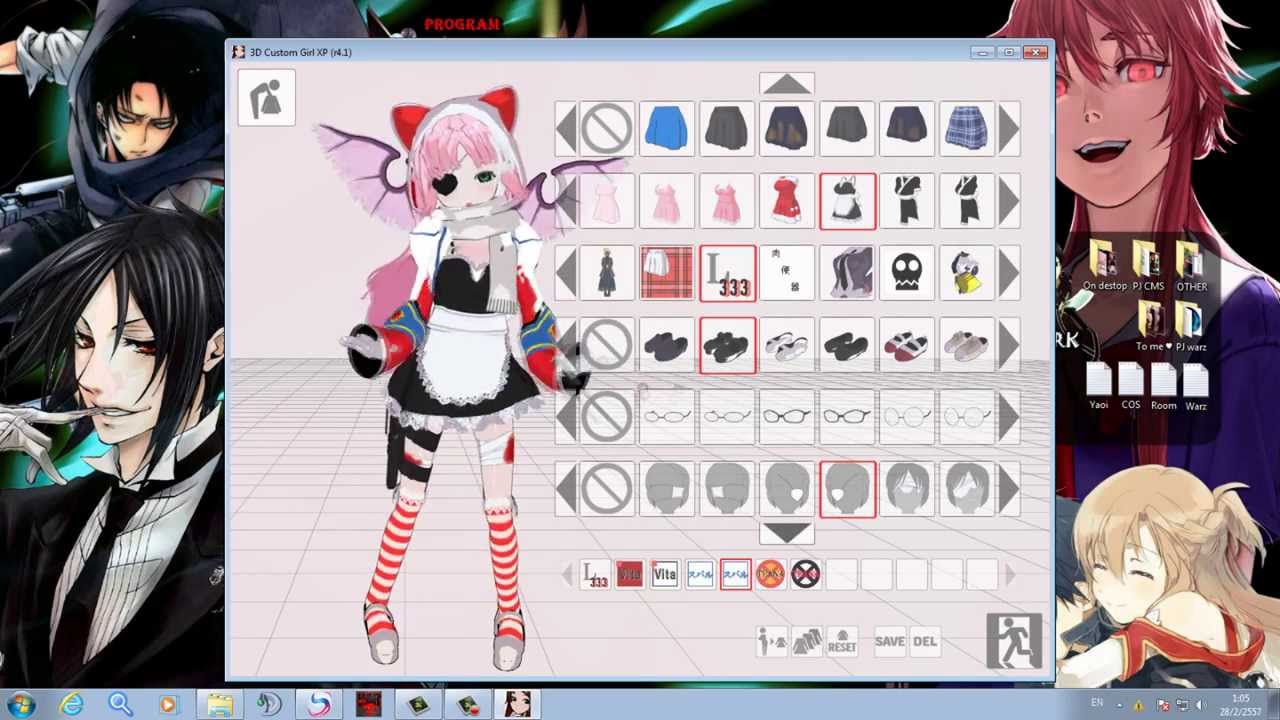Screen dimensions: 1280x720
Task: Select the yellow bell character item
Action: 967,273
